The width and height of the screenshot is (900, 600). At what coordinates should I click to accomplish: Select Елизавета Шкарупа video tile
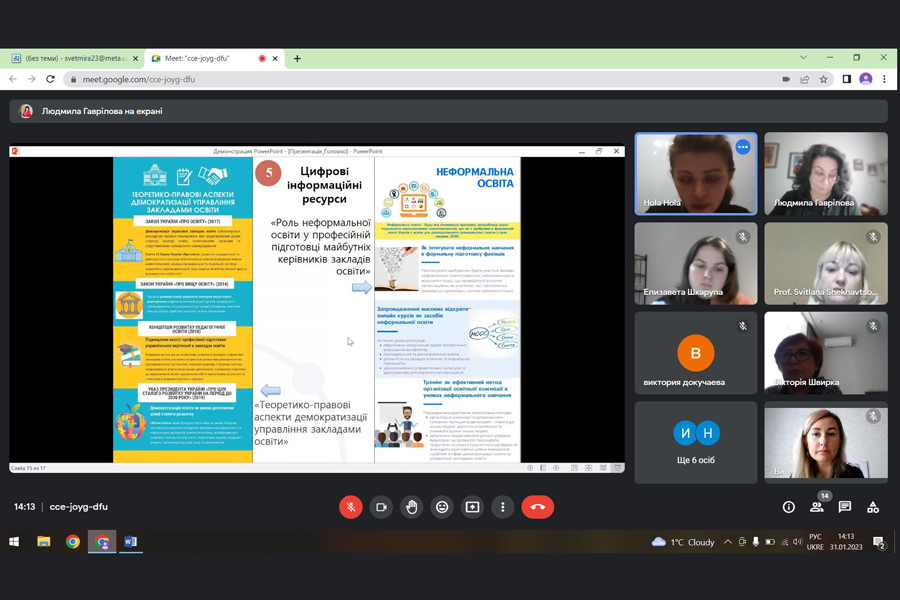tap(696, 264)
